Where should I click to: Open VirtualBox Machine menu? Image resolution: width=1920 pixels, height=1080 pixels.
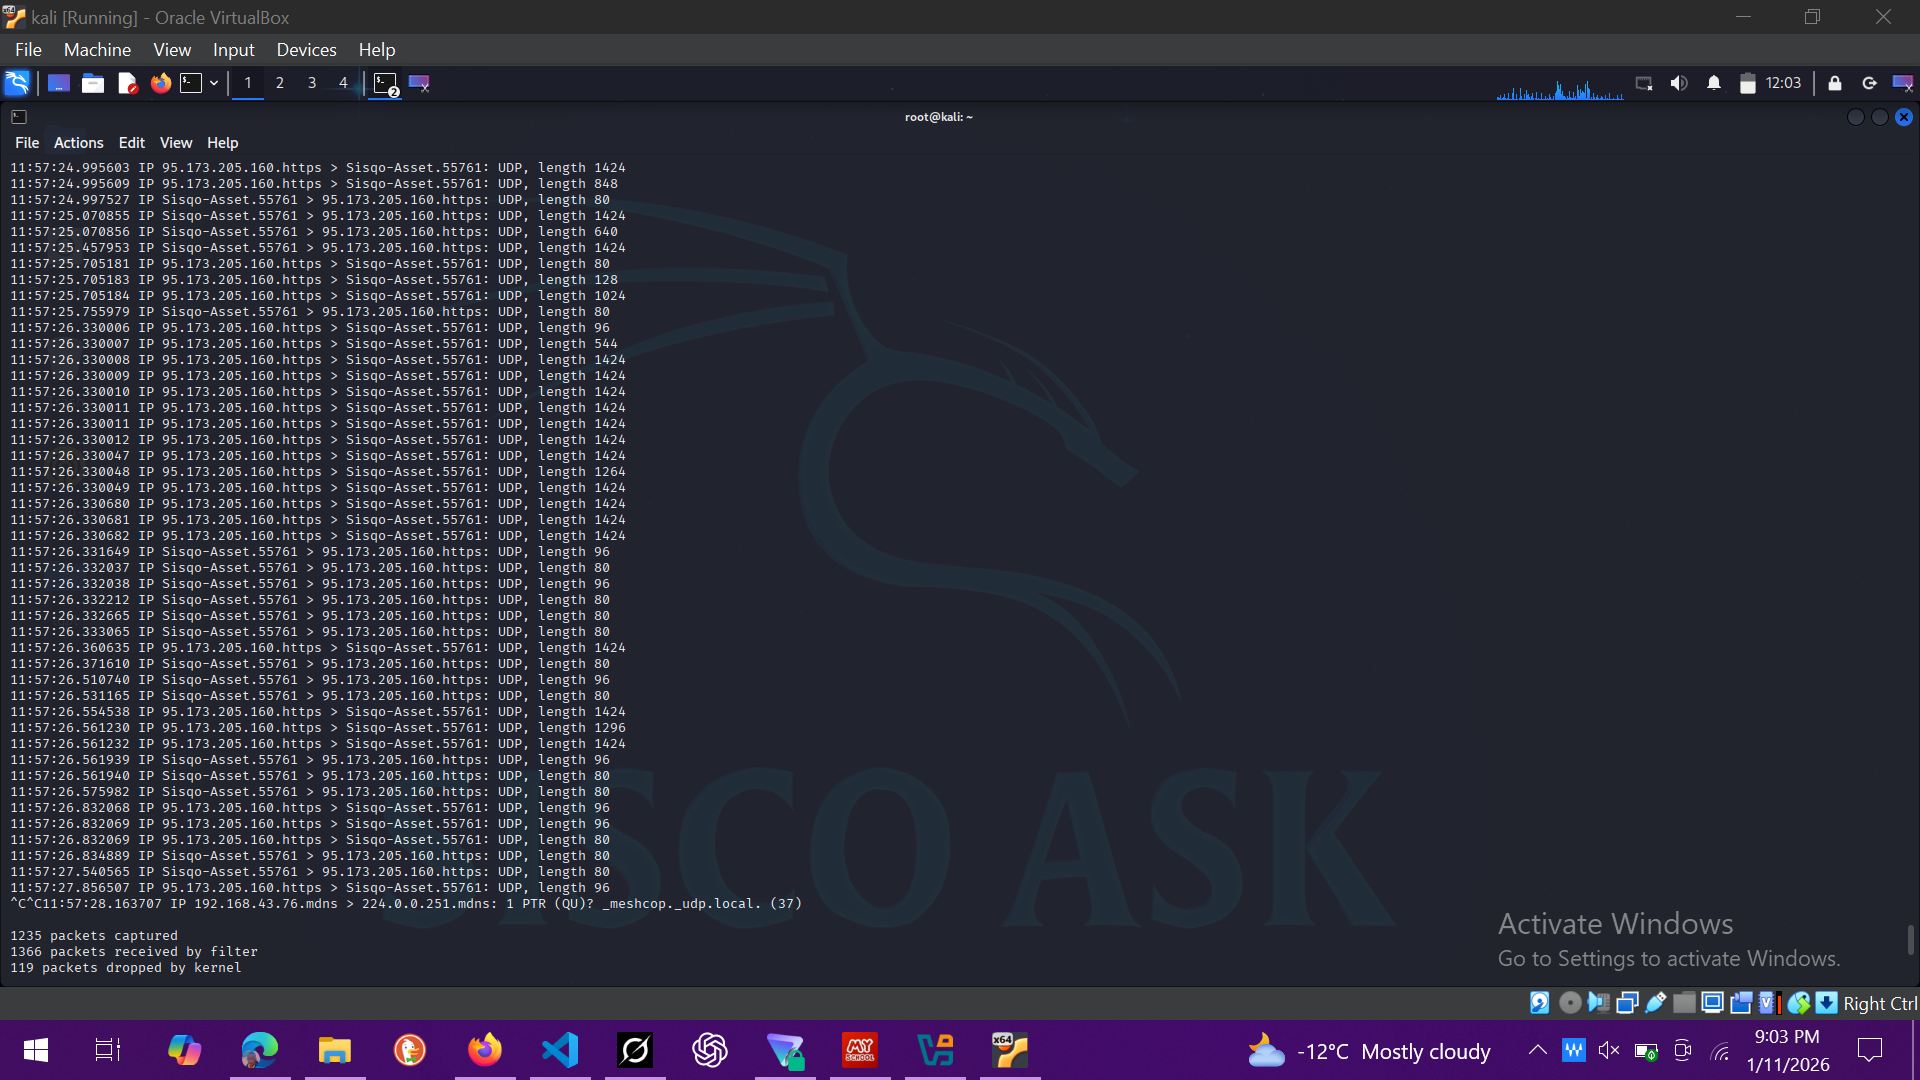click(x=97, y=50)
